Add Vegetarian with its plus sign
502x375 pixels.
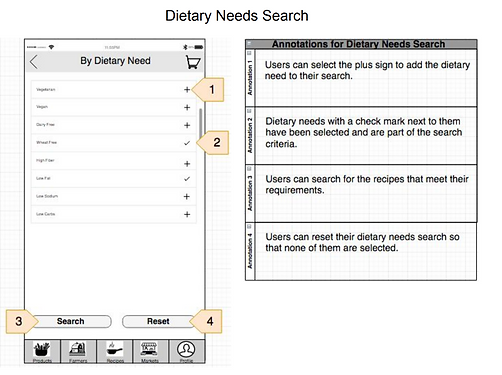187,89
